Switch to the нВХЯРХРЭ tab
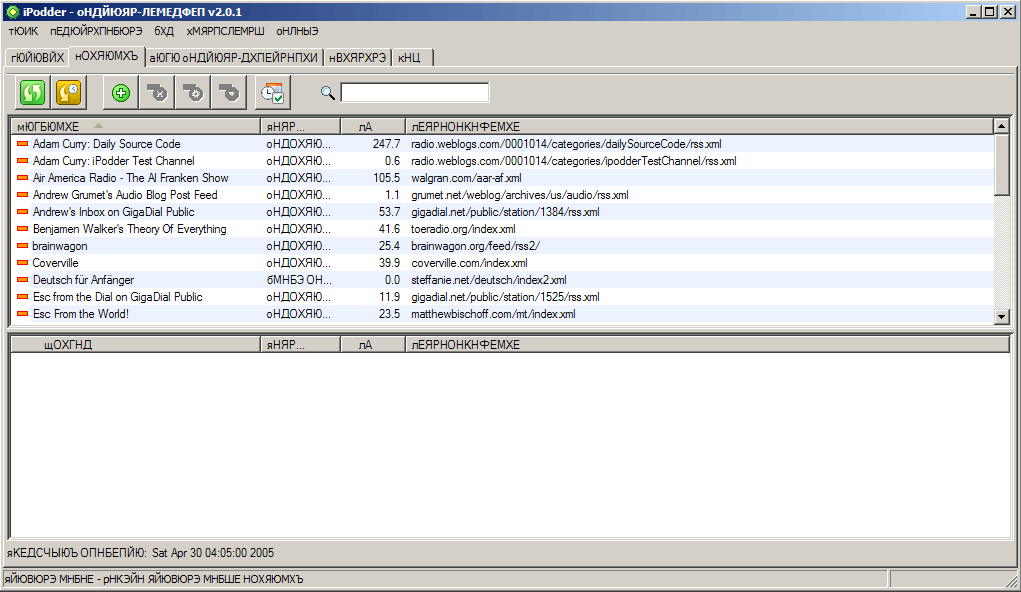Image resolution: width=1021 pixels, height=592 pixels. tap(357, 58)
